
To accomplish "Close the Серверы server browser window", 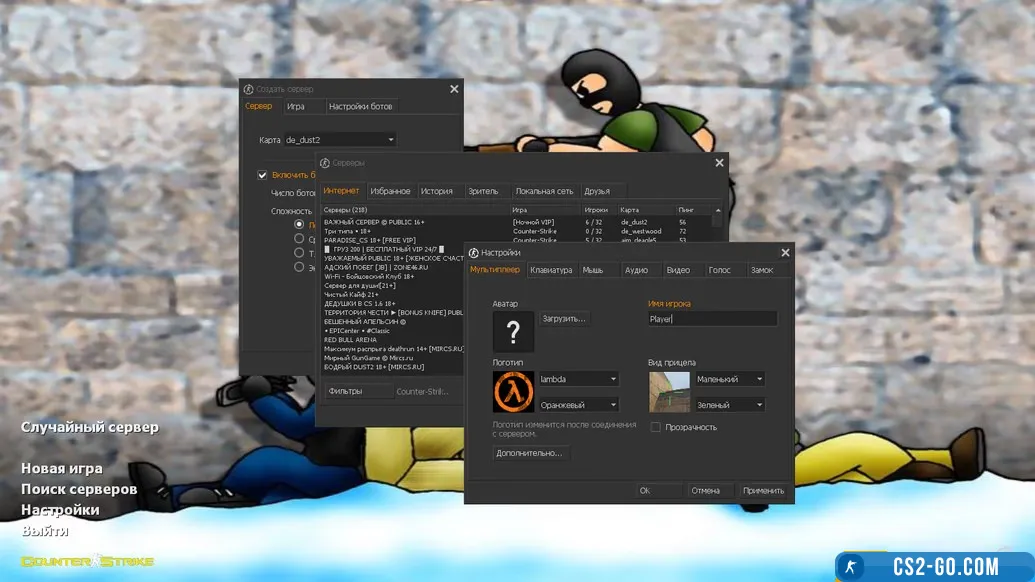I will pos(719,162).
